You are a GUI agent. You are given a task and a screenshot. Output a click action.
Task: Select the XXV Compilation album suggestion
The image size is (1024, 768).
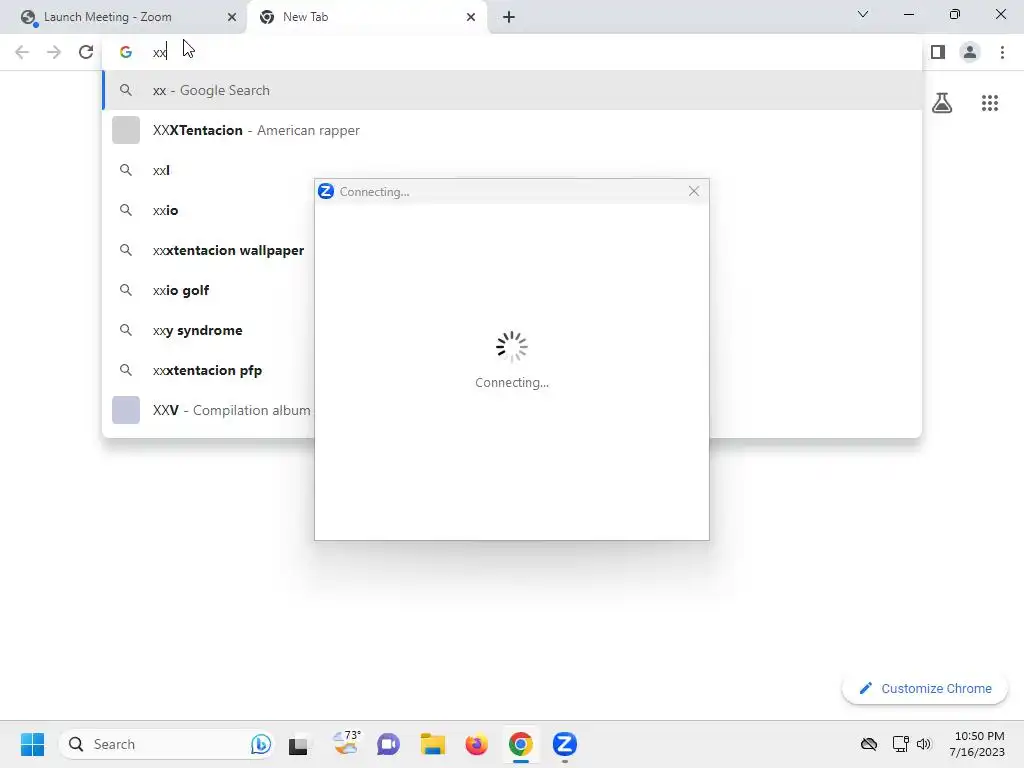[208, 410]
